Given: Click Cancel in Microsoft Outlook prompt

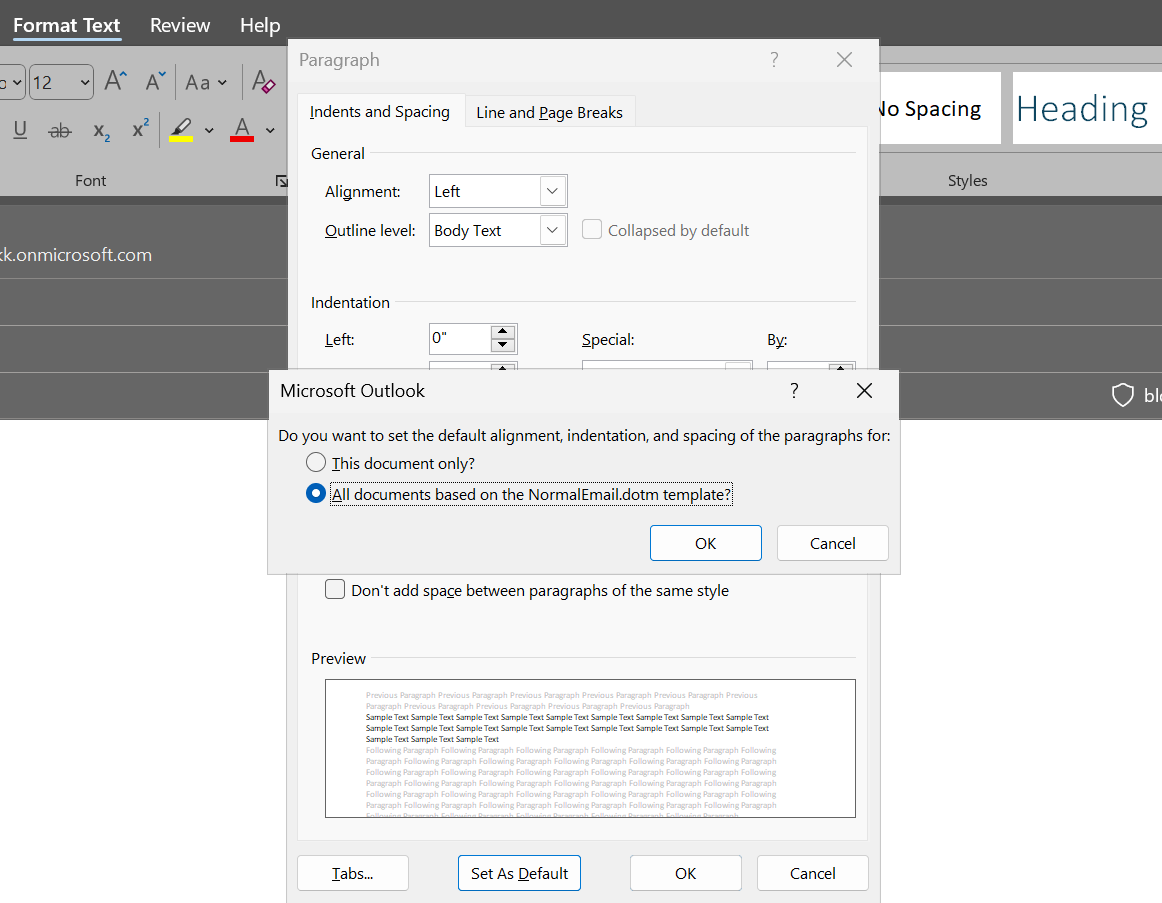Looking at the screenshot, I should coord(832,543).
